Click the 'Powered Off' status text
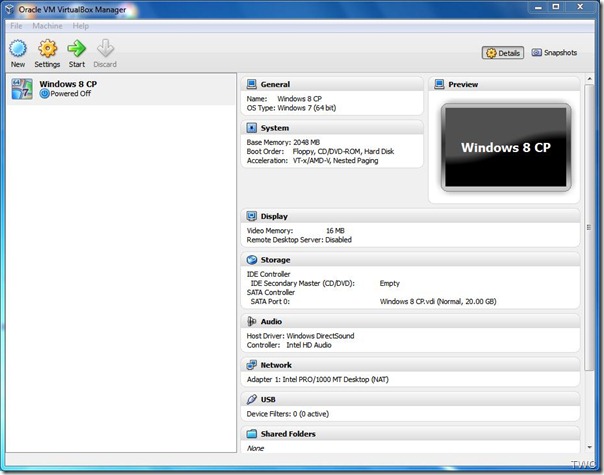Image resolution: width=604 pixels, height=475 pixels. click(x=70, y=94)
